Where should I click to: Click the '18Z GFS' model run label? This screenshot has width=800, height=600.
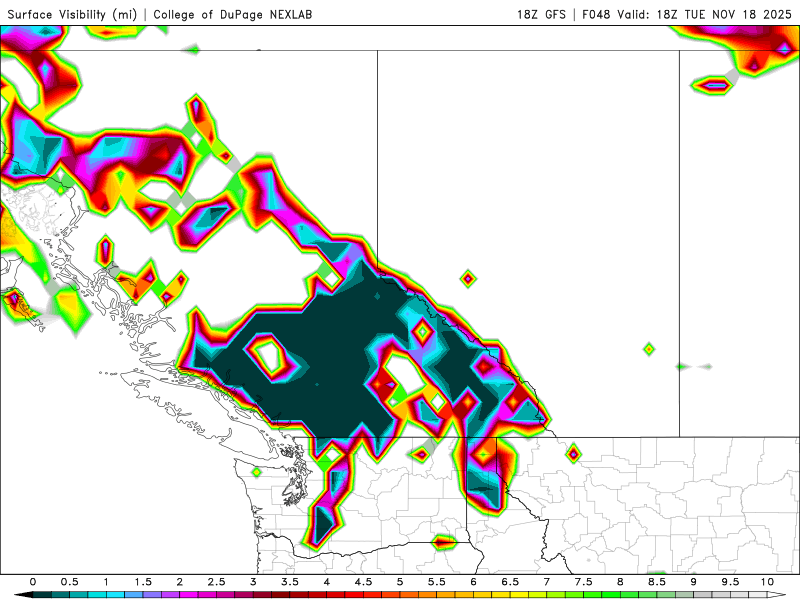pyautogui.click(x=541, y=14)
